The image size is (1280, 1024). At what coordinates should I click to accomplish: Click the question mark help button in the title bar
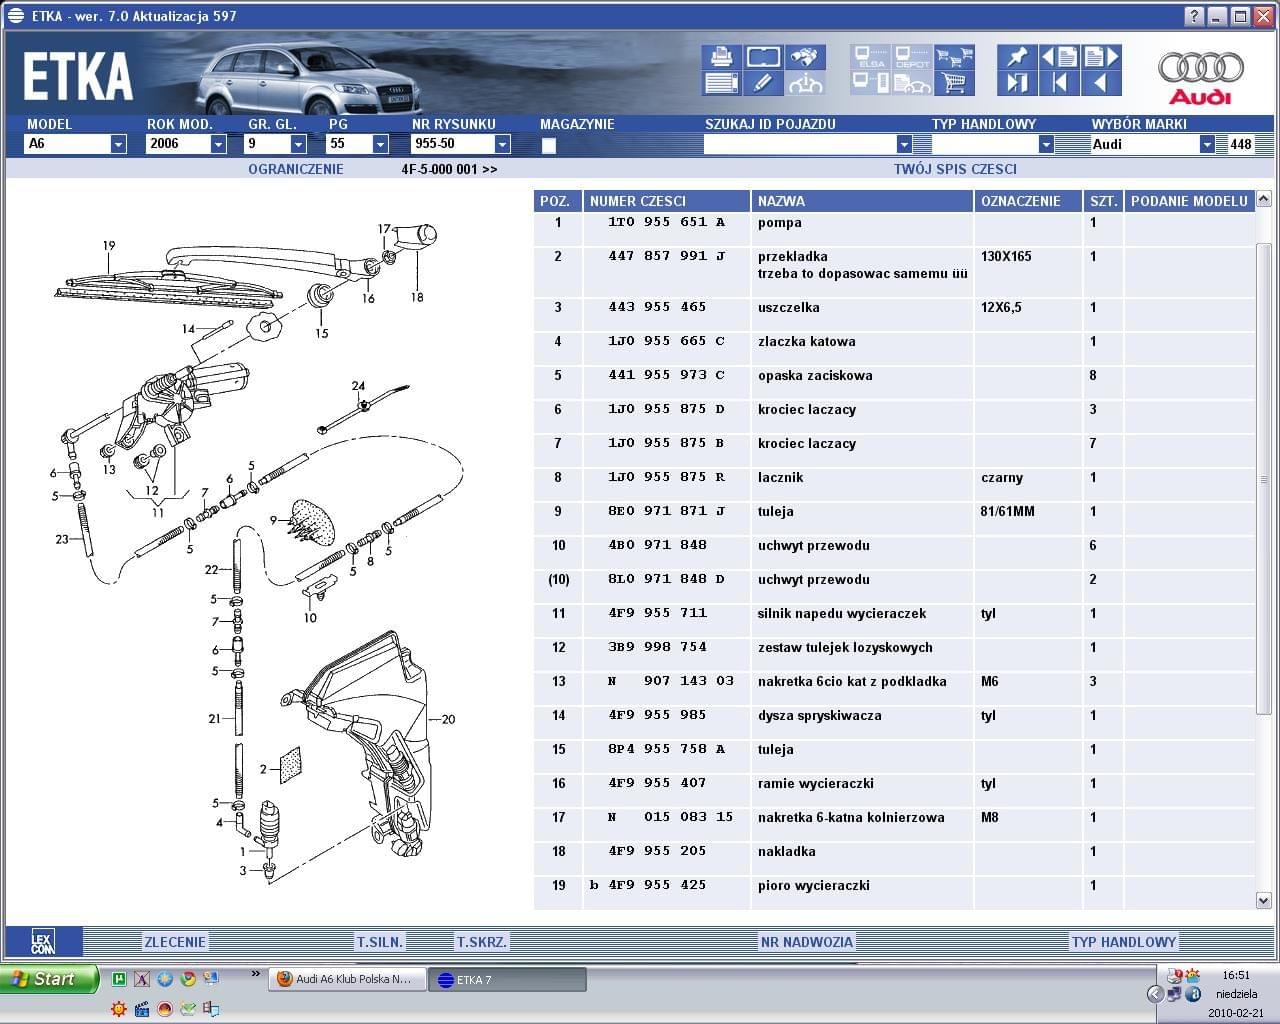pos(1194,16)
